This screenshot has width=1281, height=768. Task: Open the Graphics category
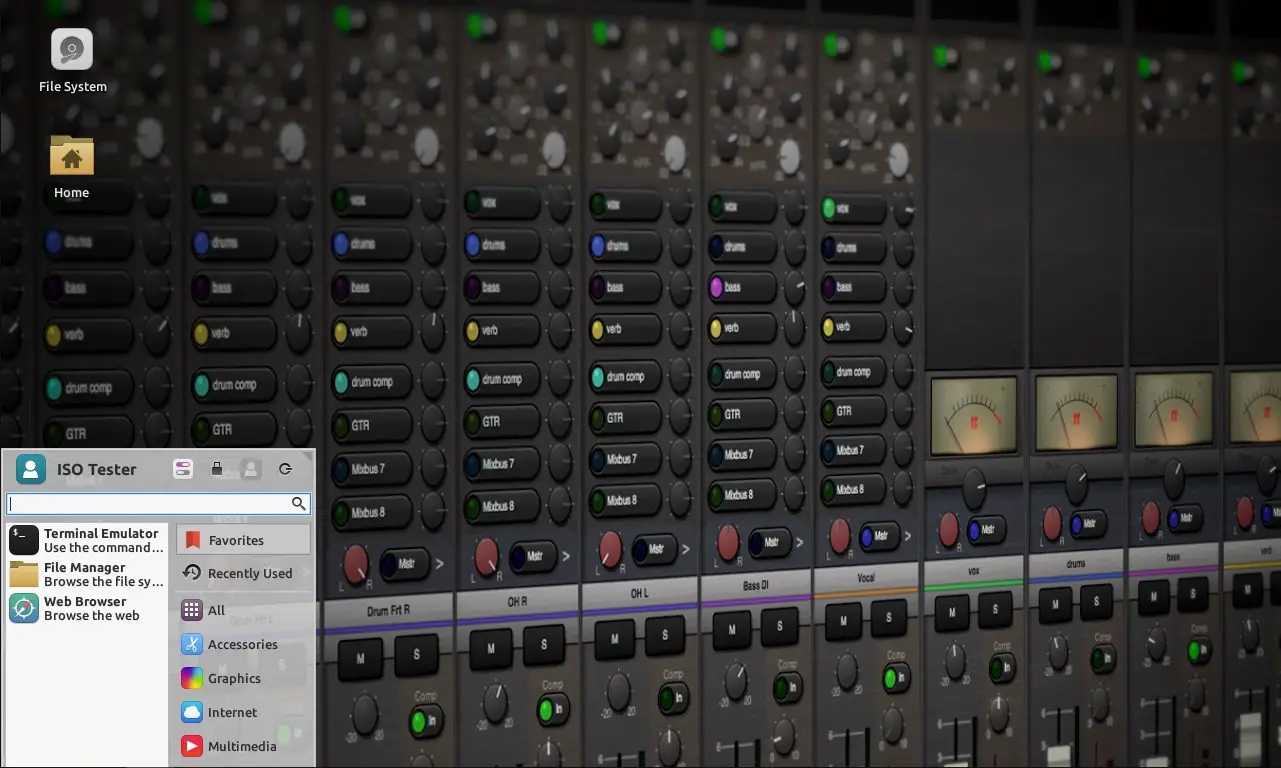(244, 679)
